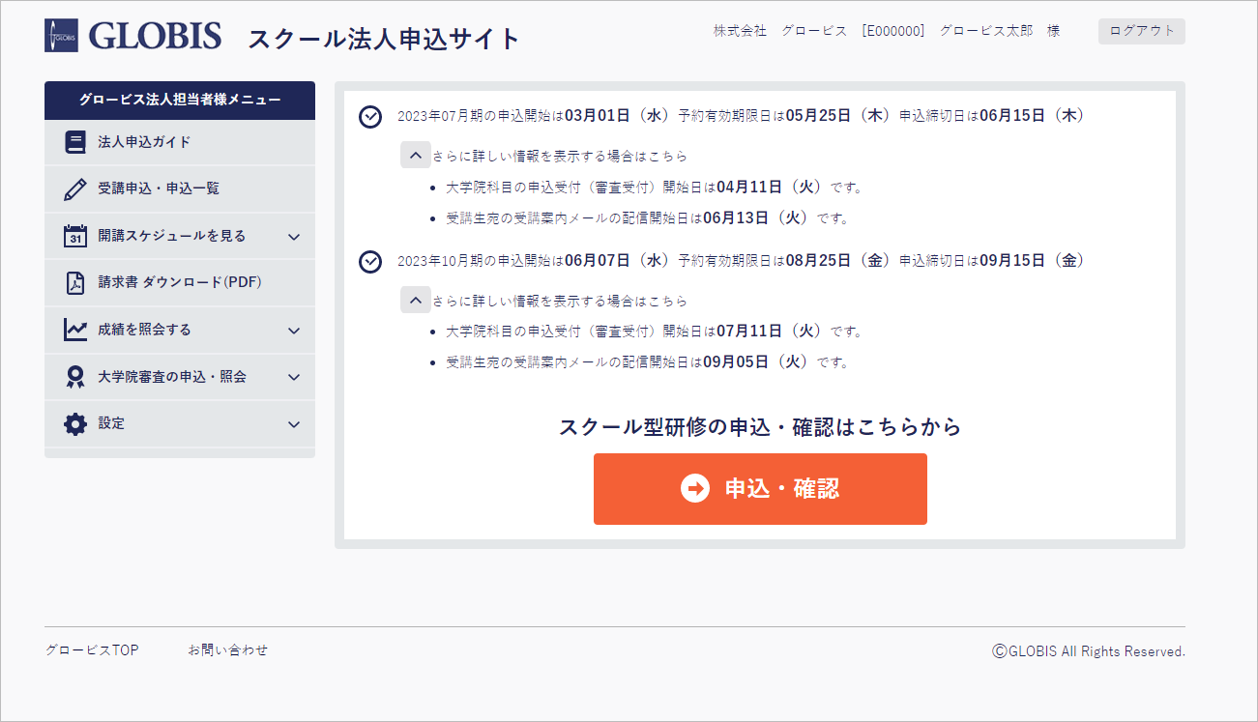
Task: Expand the 成績を照会する chevron
Action: 294,330
